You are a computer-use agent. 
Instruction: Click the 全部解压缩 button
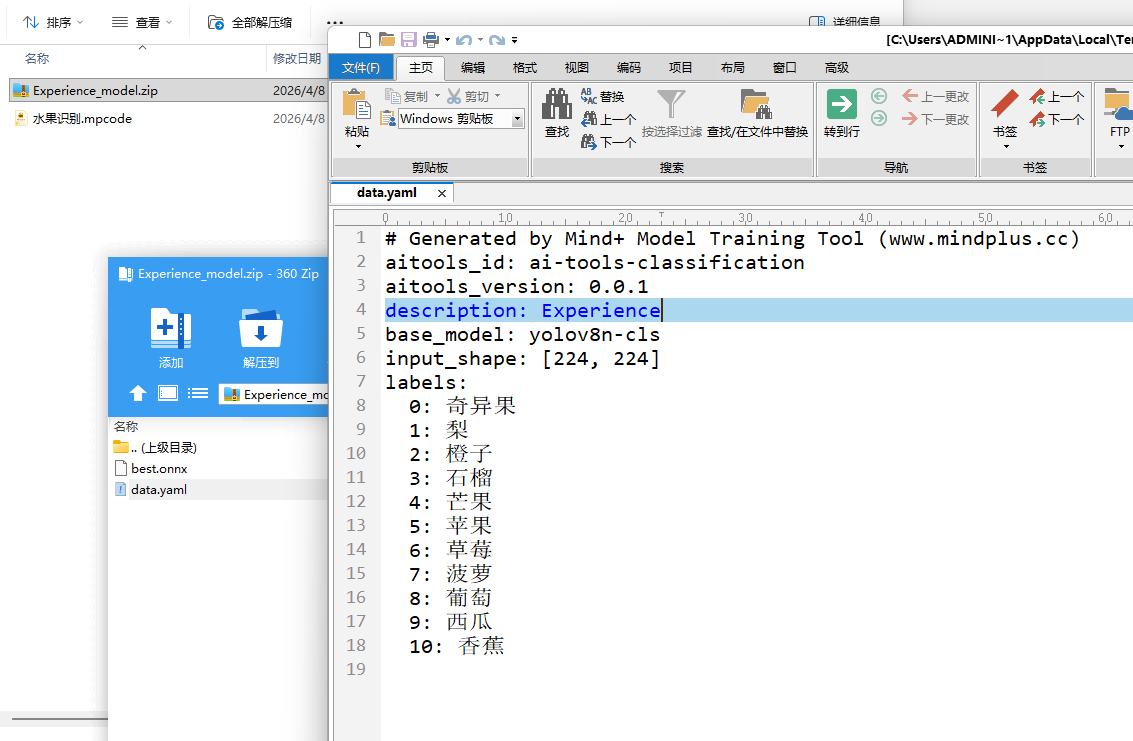coord(250,22)
